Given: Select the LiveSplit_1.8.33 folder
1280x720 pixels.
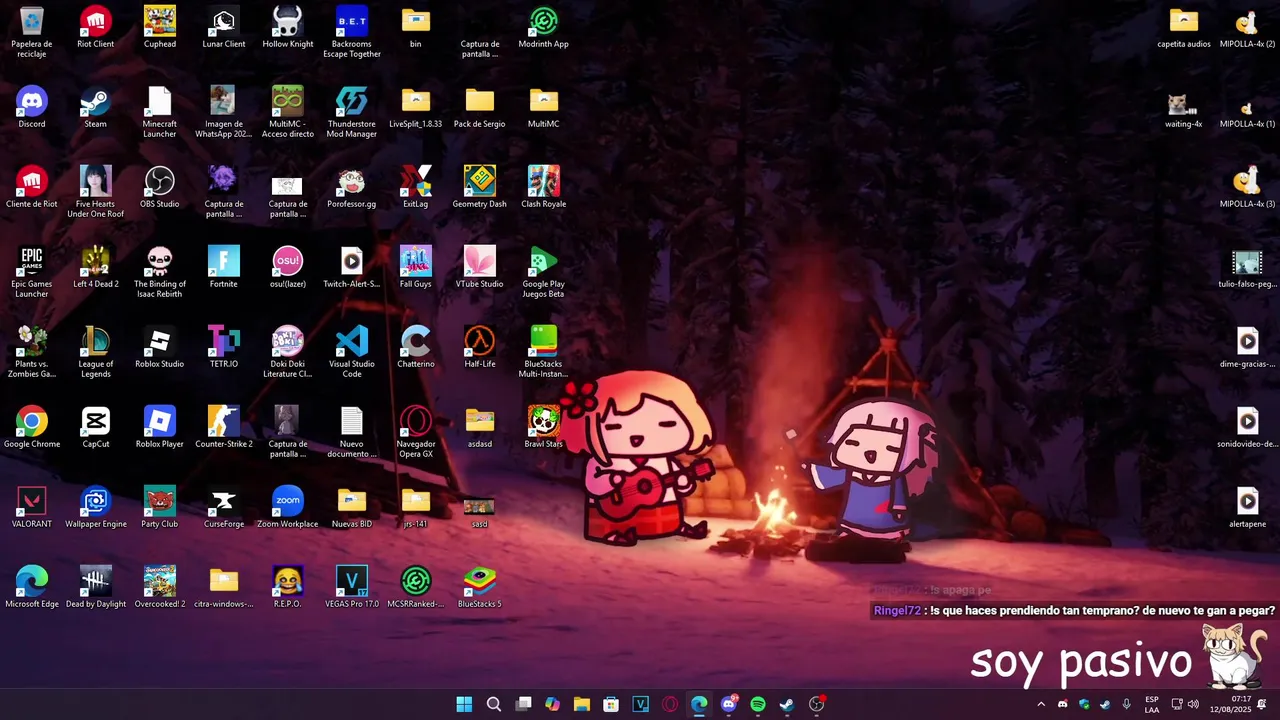Looking at the screenshot, I should click(416, 107).
